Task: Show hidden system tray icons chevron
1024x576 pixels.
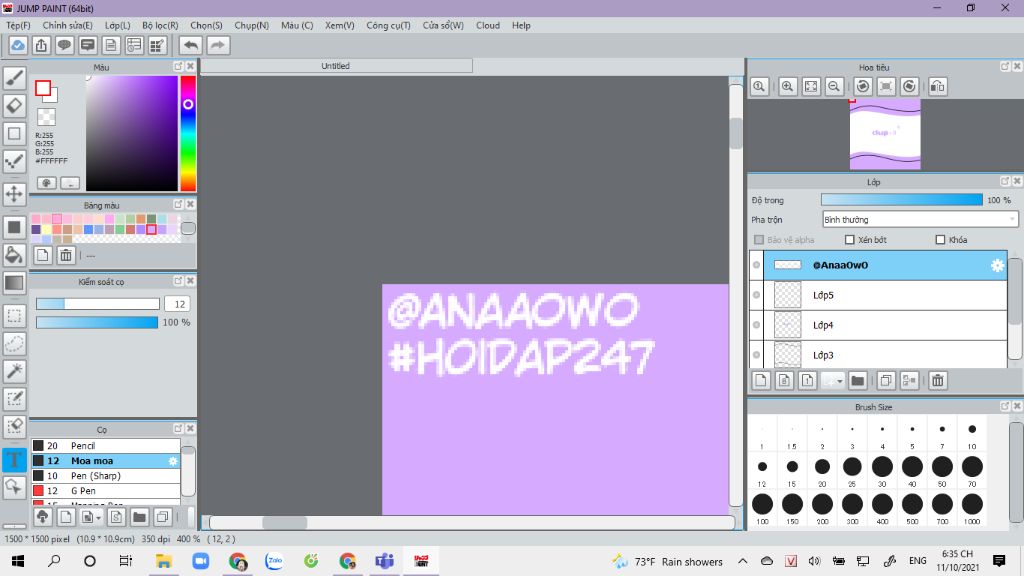Action: tap(743, 561)
